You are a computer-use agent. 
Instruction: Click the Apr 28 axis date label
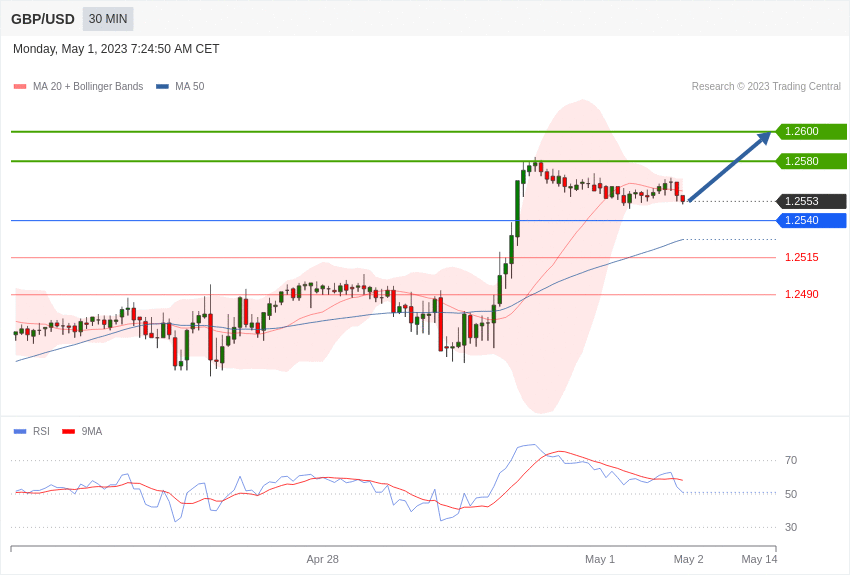pos(323,559)
